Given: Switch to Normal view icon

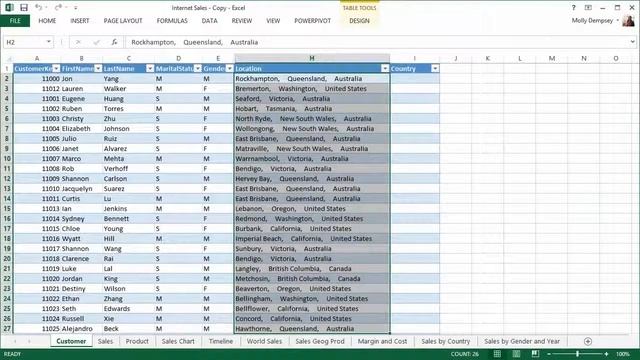Looking at the screenshot, I should coord(497,354).
